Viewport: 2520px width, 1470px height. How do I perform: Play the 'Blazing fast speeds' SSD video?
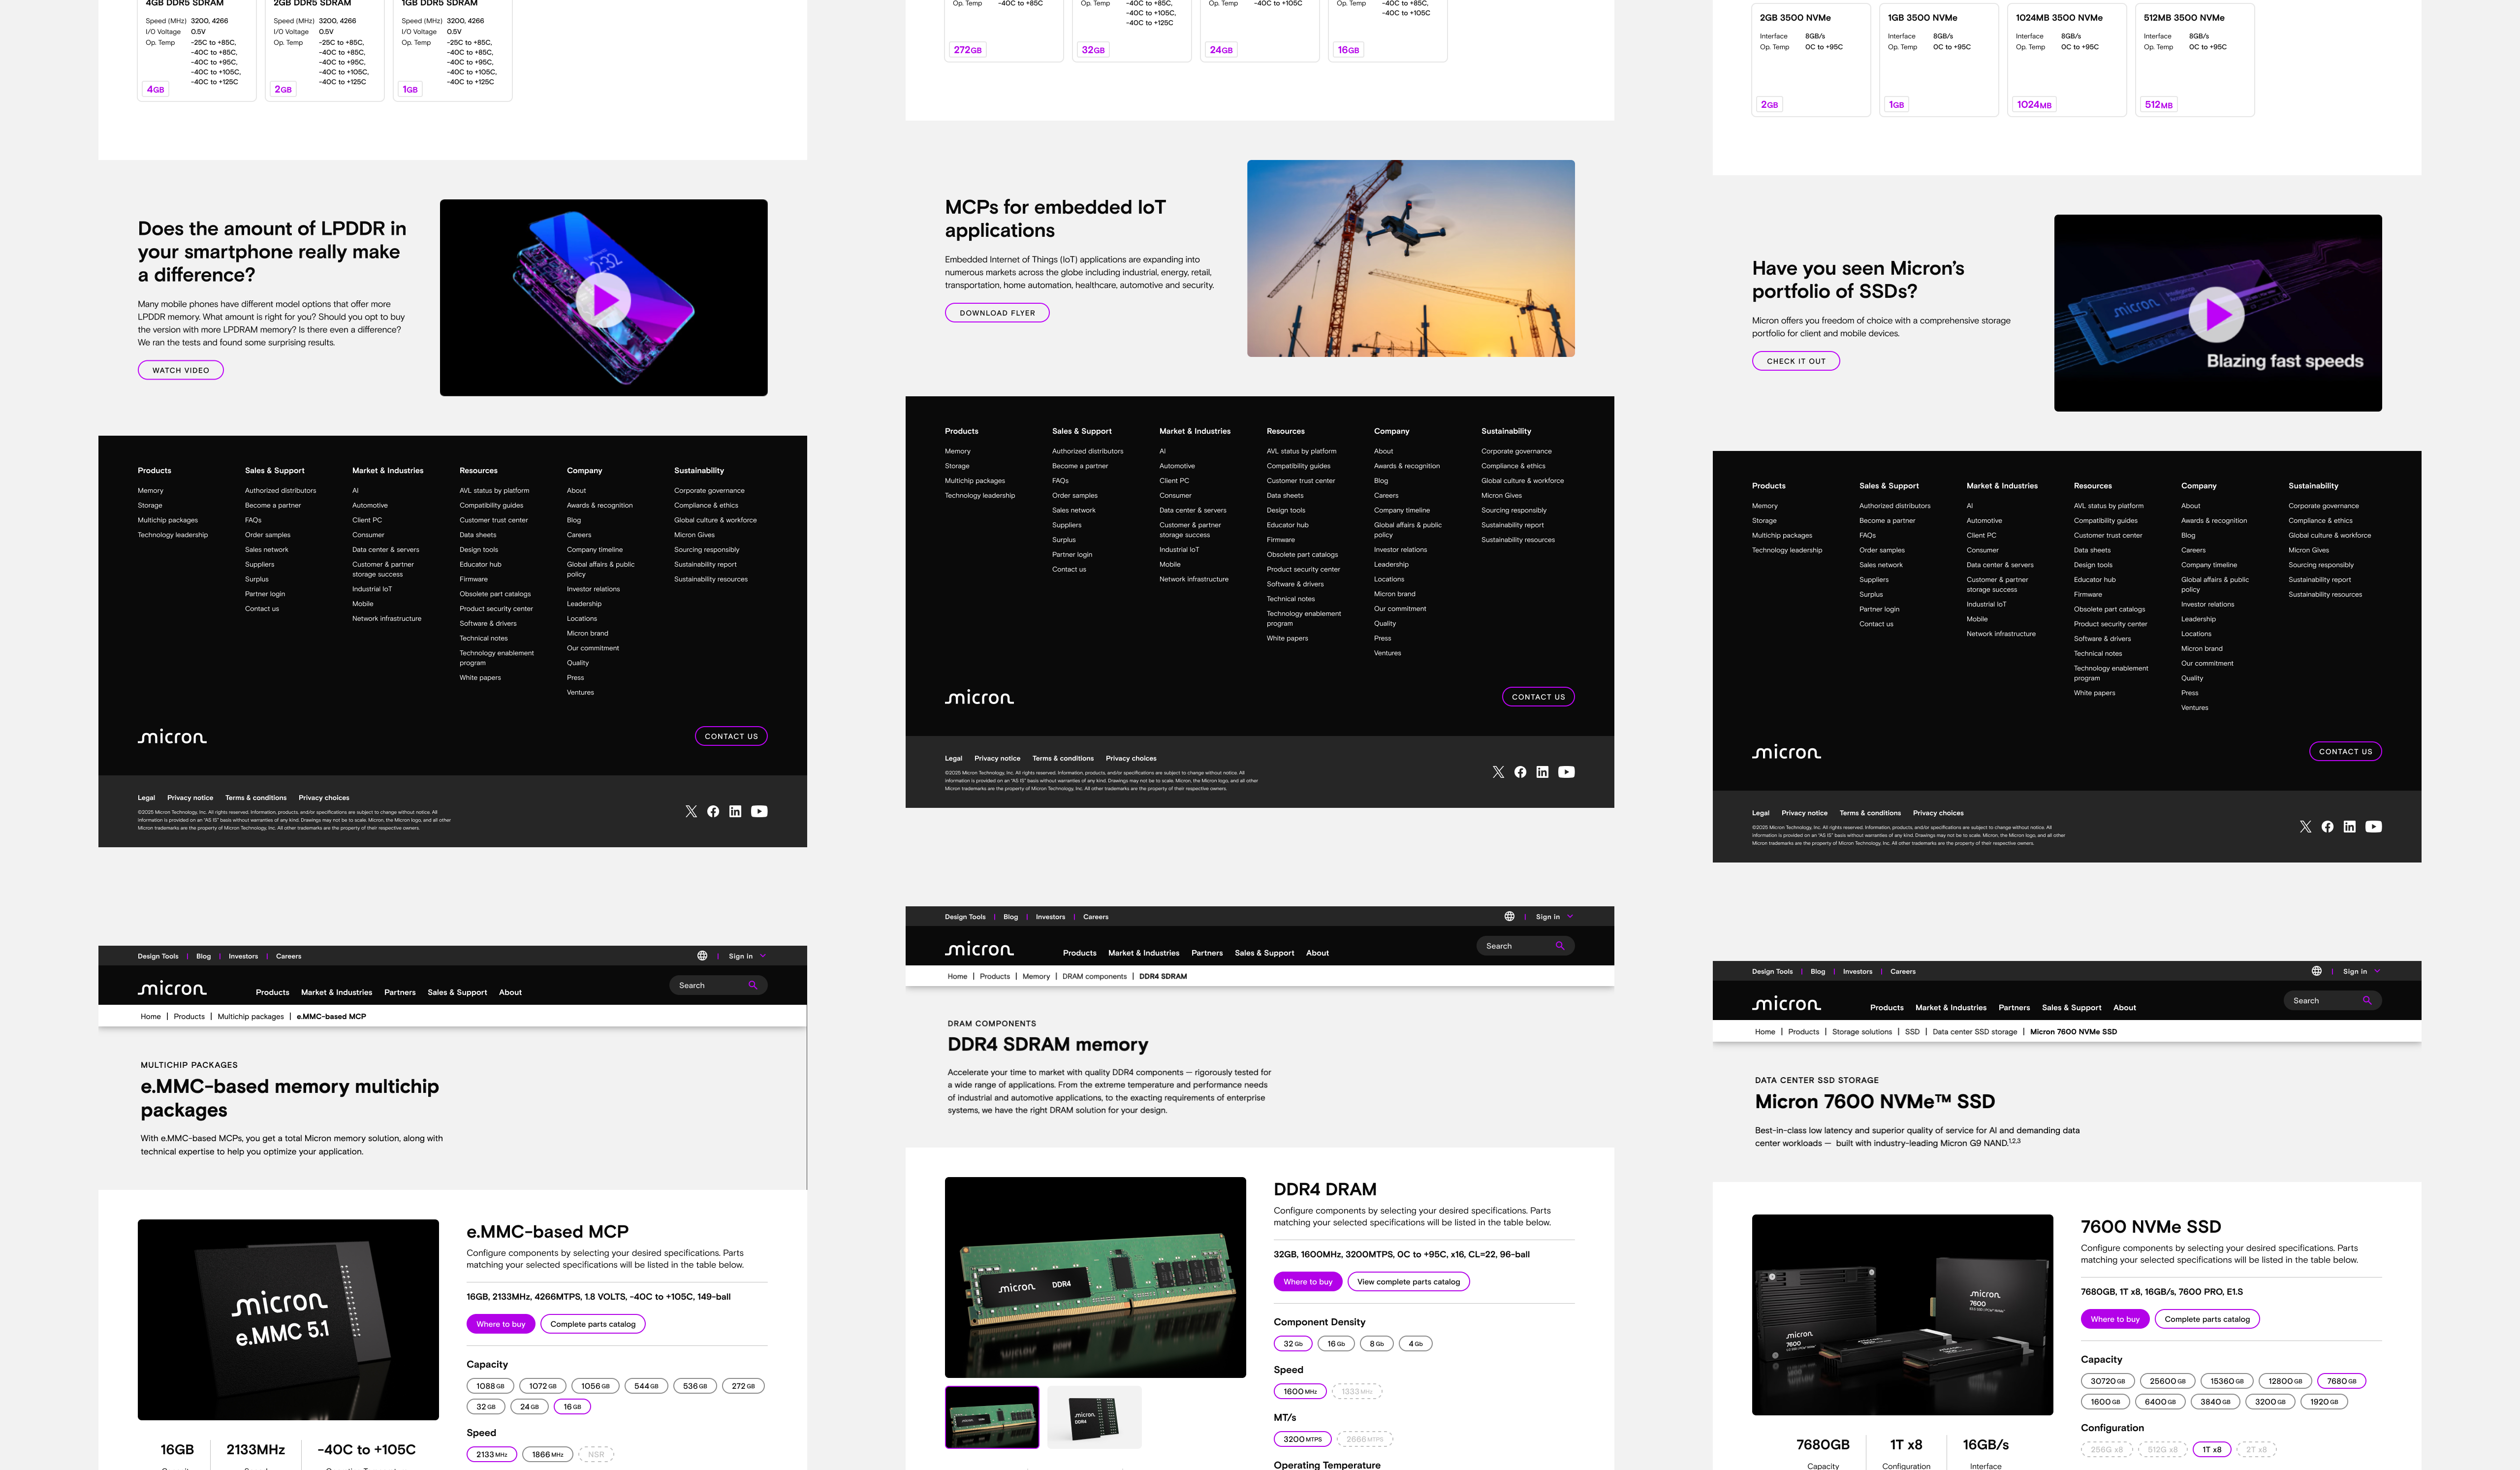click(x=2216, y=315)
